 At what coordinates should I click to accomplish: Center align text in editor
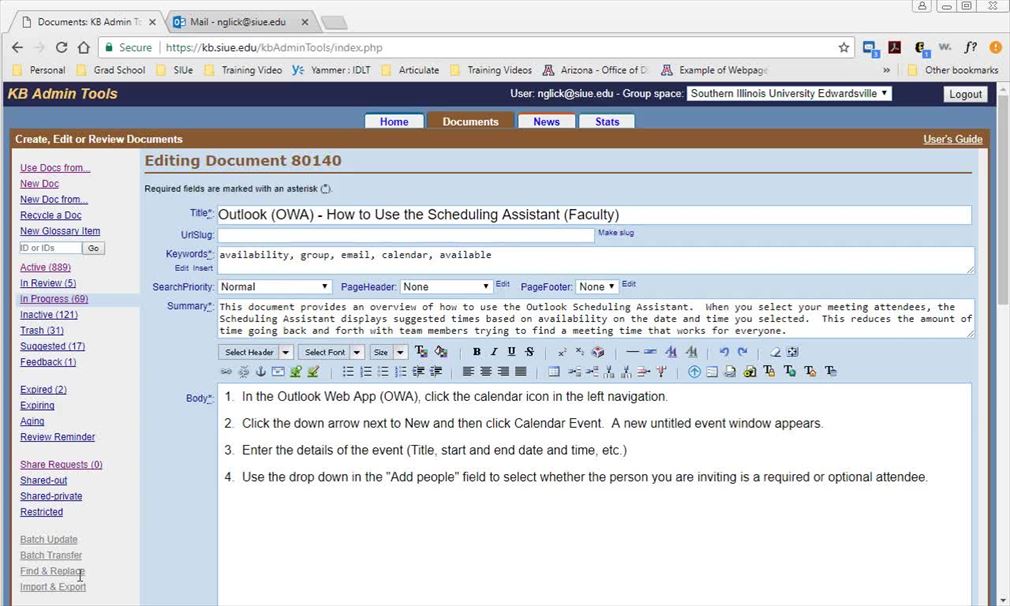tap(485, 372)
